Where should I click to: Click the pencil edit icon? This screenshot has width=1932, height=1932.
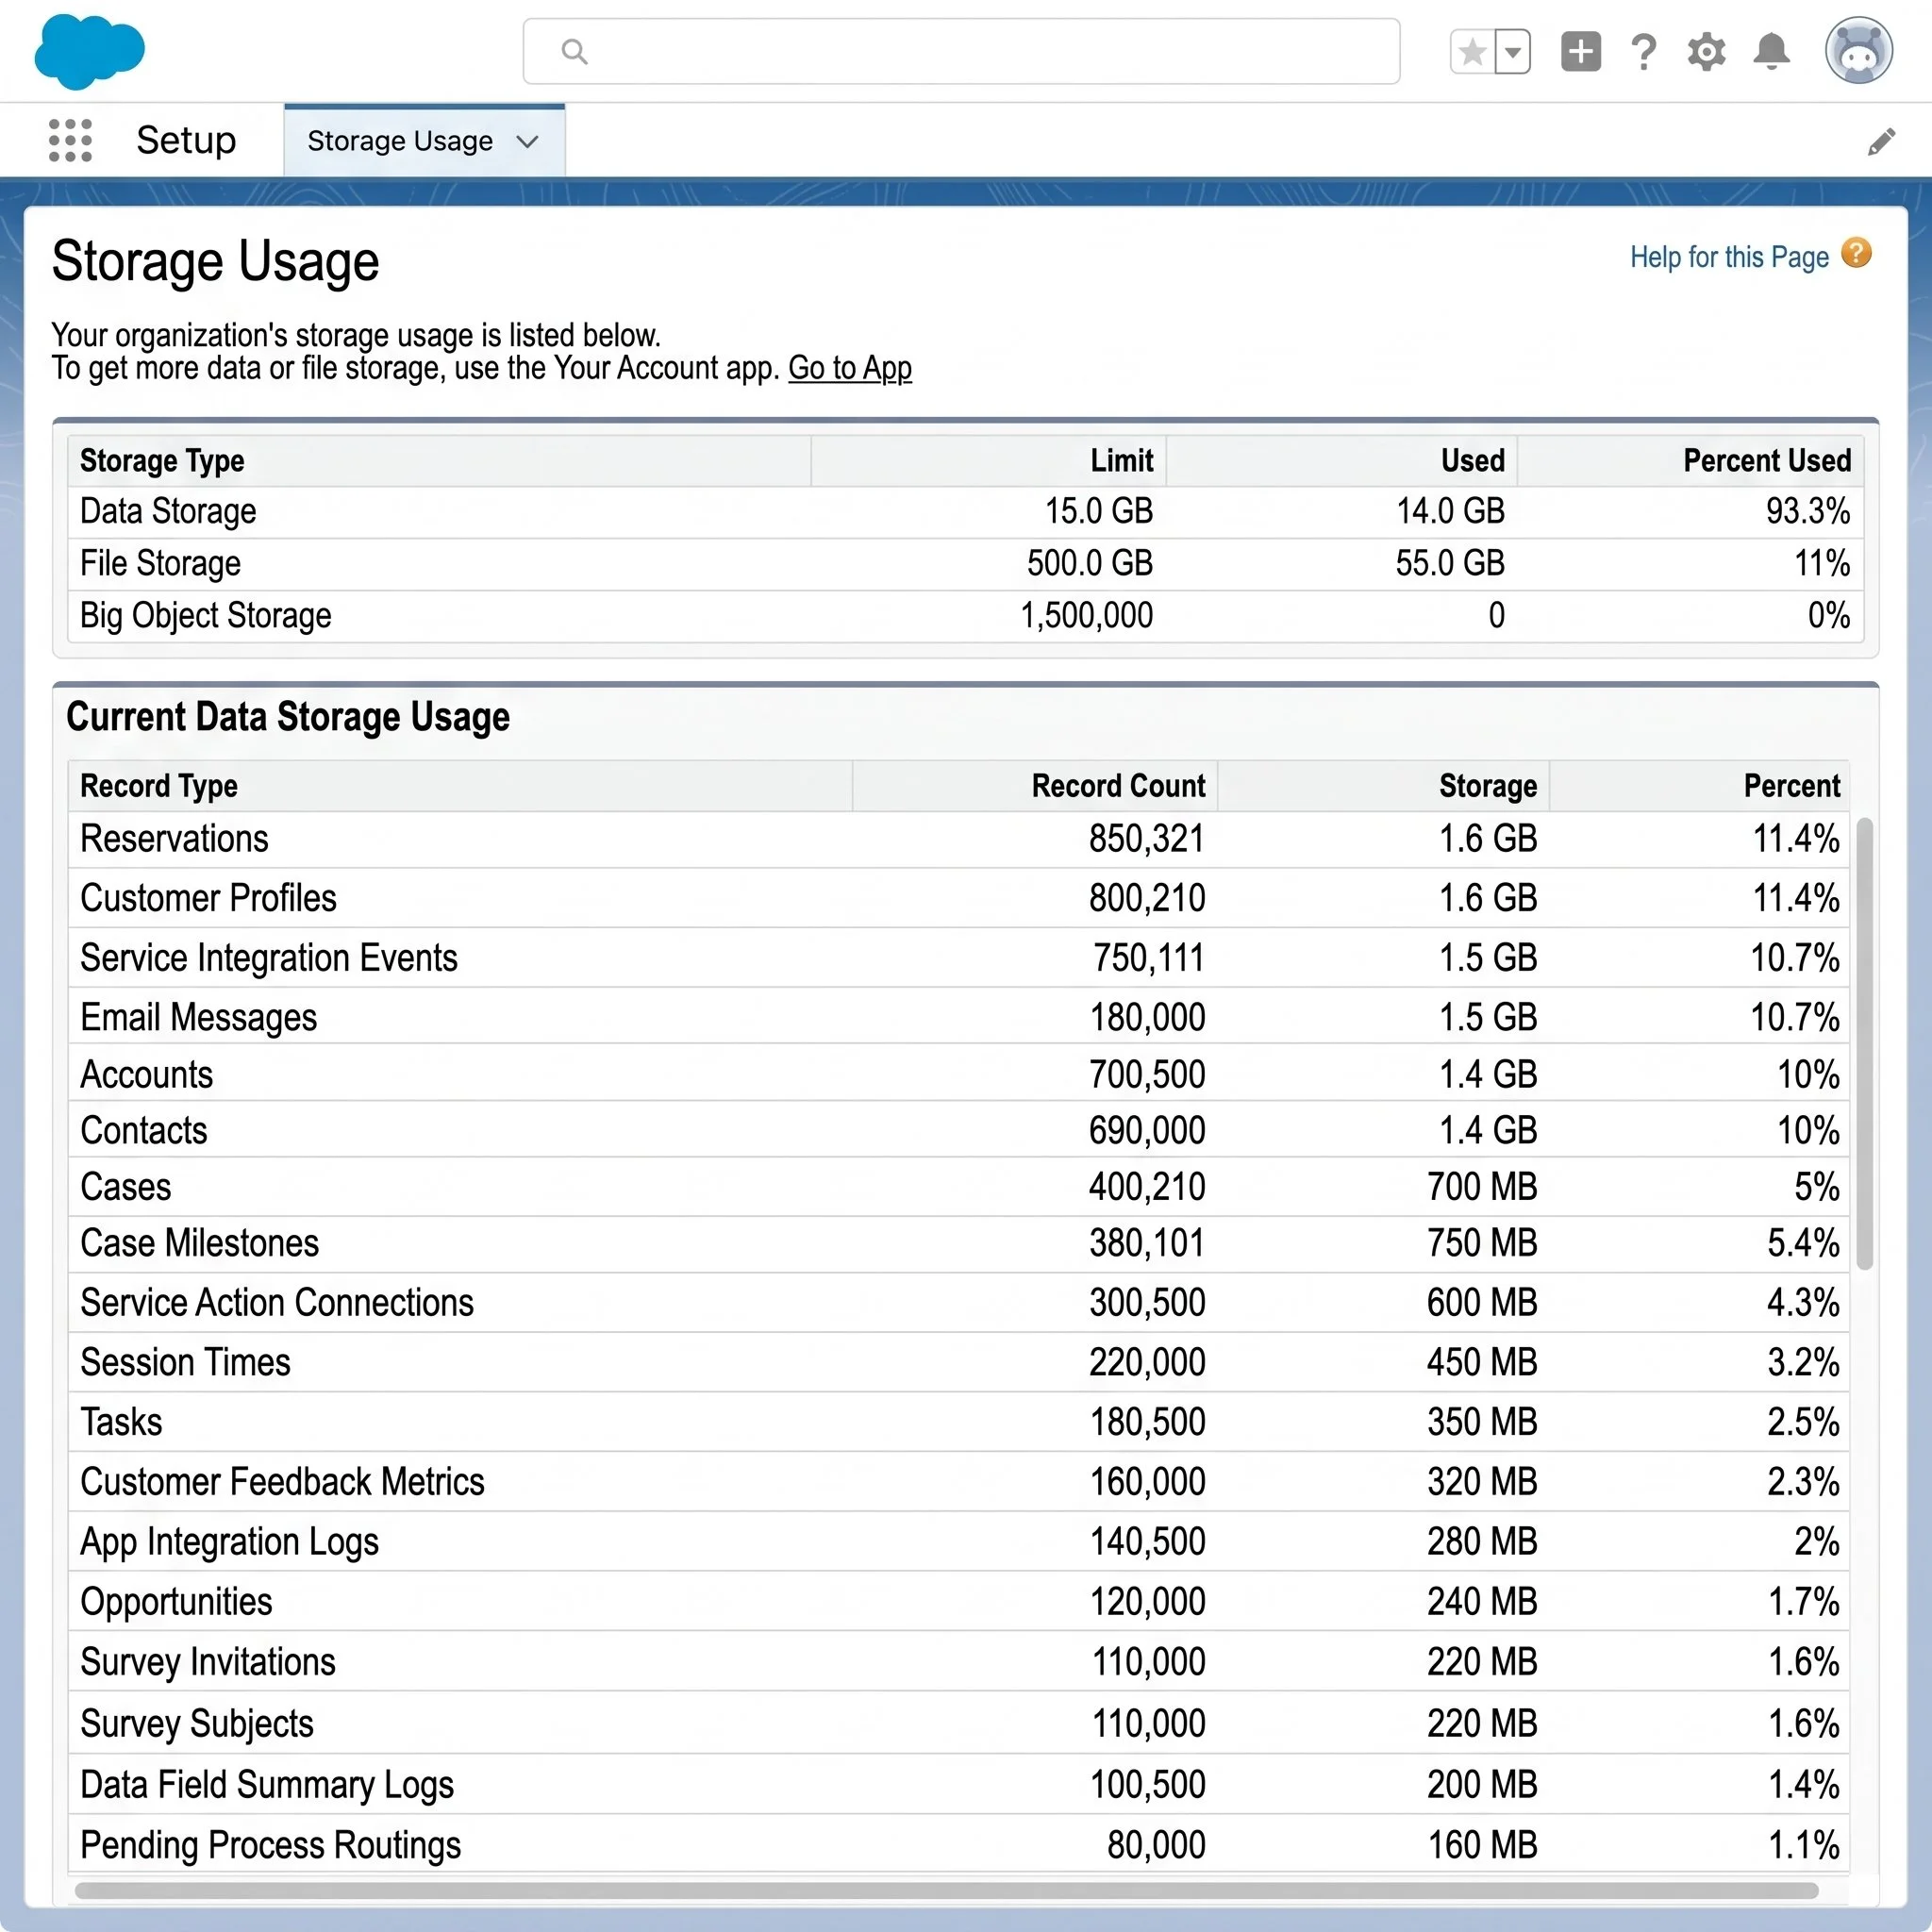1881,141
